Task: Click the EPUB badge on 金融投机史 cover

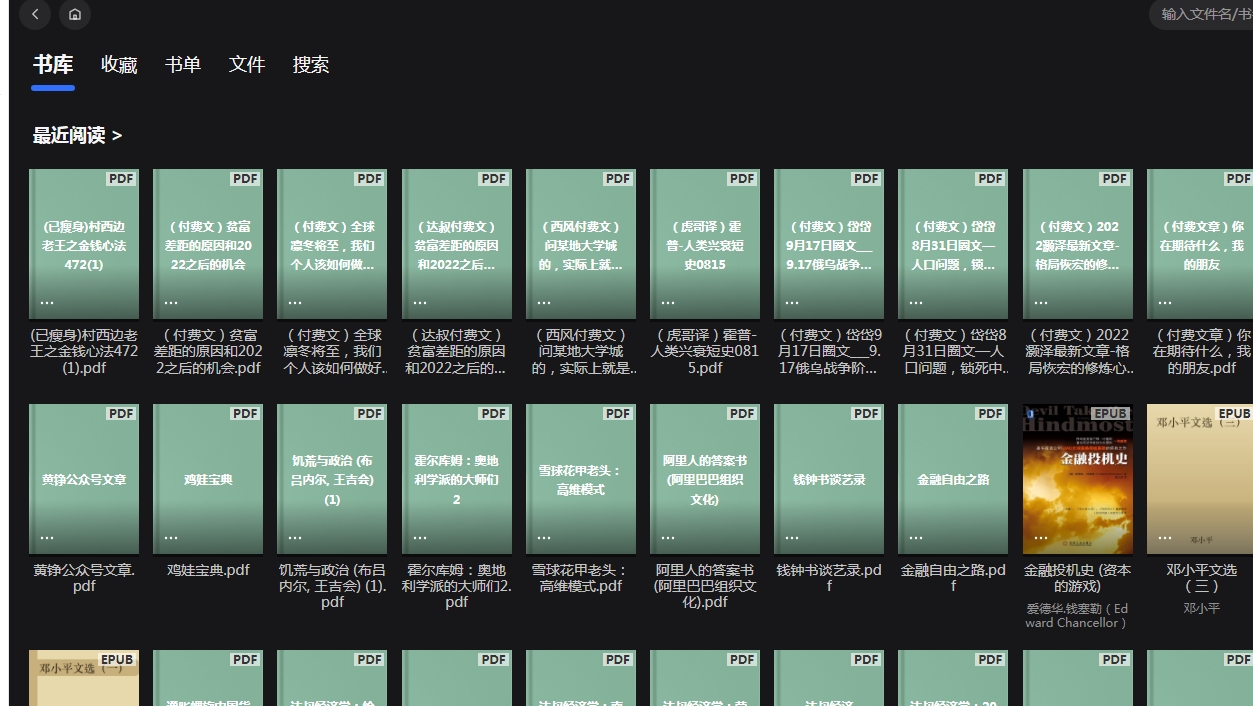Action: tap(1110, 413)
